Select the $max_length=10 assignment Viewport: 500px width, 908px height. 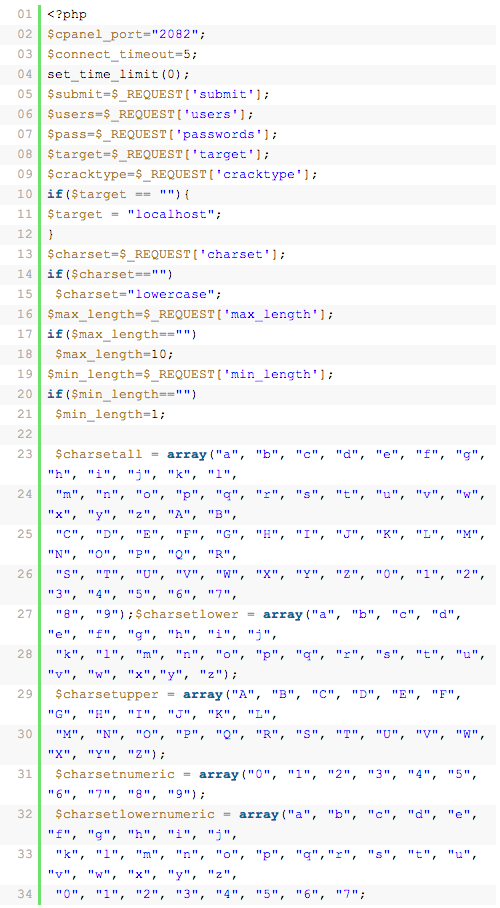click(x=115, y=354)
